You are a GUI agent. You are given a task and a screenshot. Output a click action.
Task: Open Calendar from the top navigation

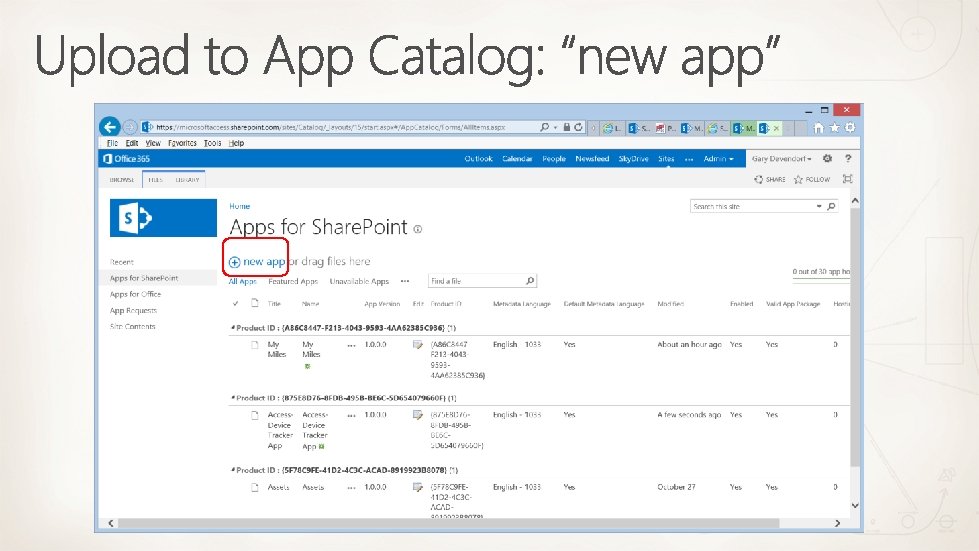coord(517,159)
